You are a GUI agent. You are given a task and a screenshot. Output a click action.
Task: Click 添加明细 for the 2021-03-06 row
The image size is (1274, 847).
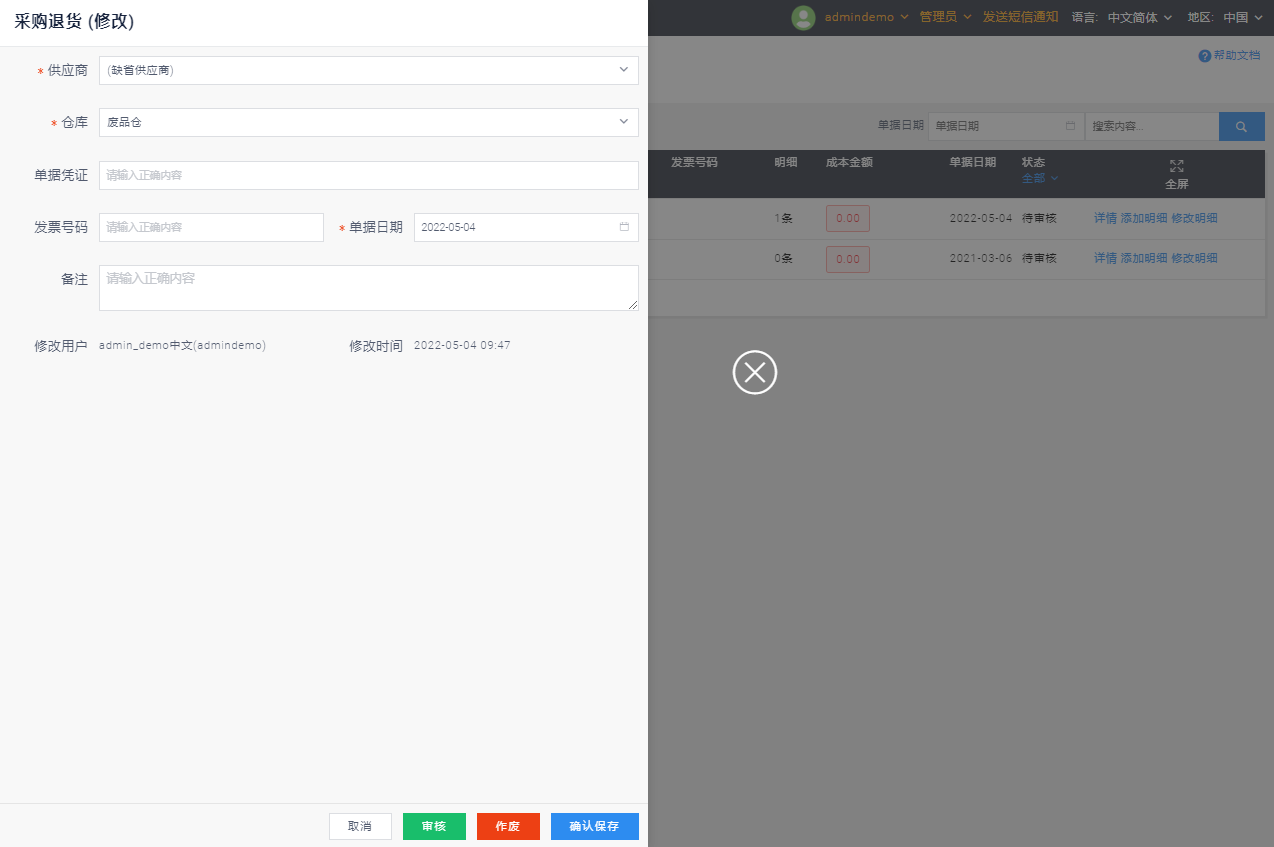click(x=1144, y=258)
